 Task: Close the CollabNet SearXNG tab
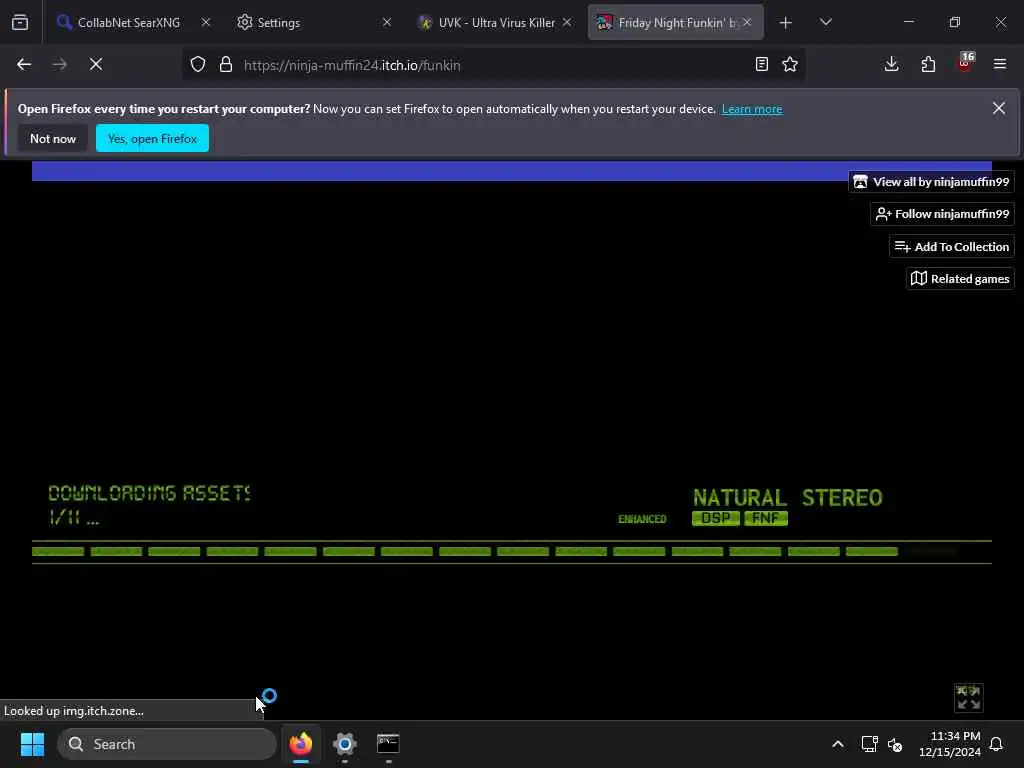tap(206, 23)
